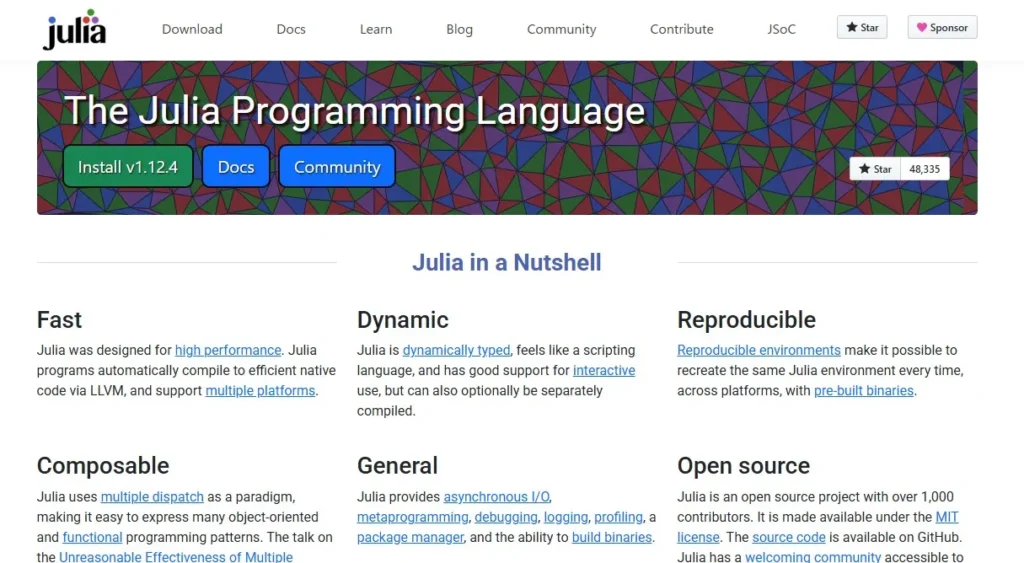Click the blue Docs banner button

[x=236, y=167]
